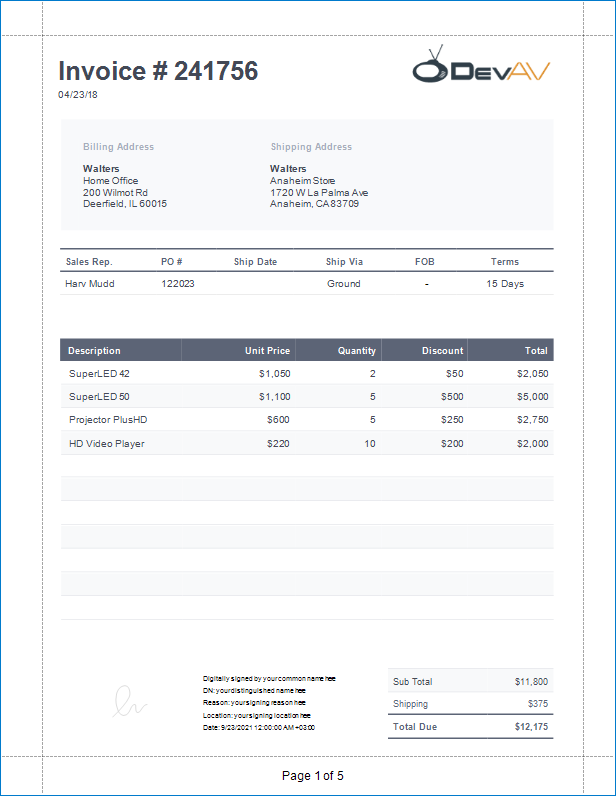Click the handwritten signature image
The image size is (616, 796).
[131, 701]
